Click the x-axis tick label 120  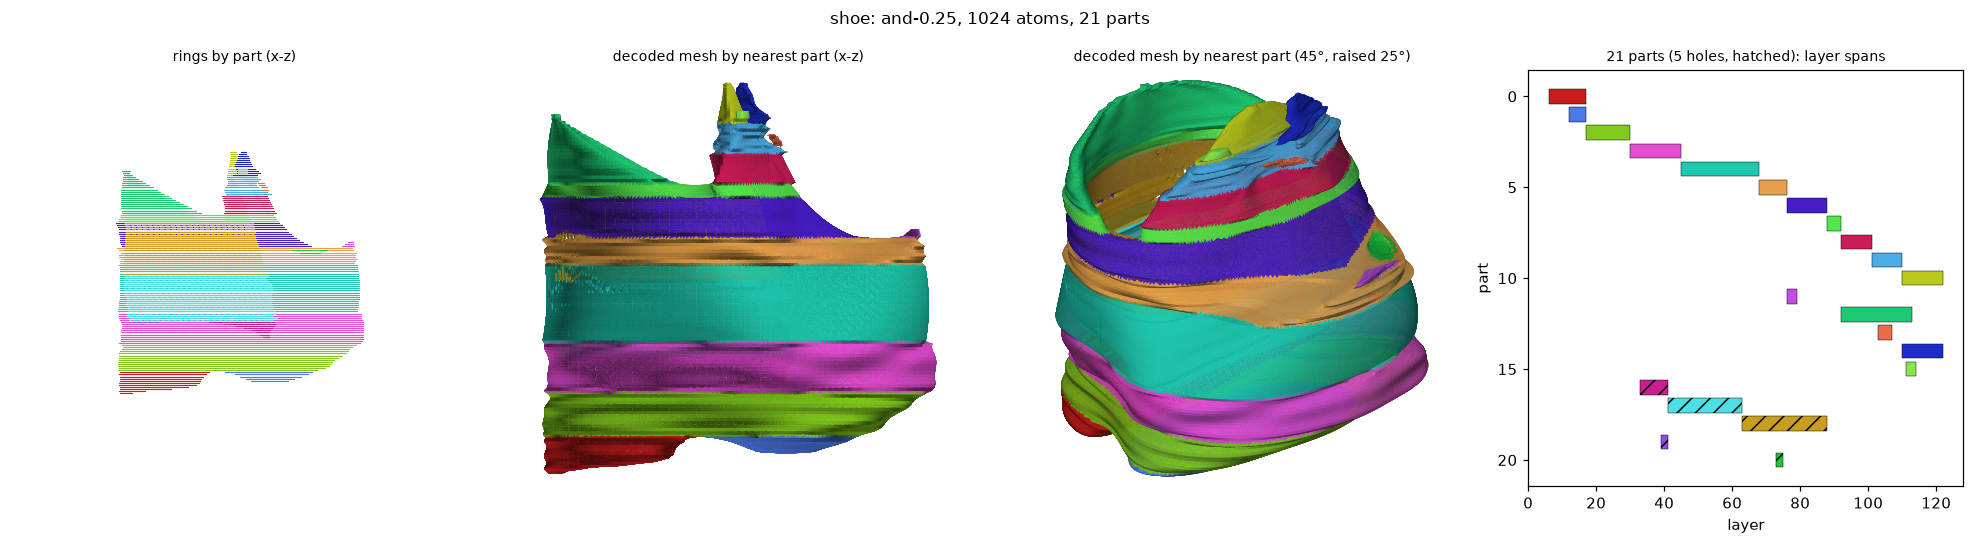(1936, 503)
